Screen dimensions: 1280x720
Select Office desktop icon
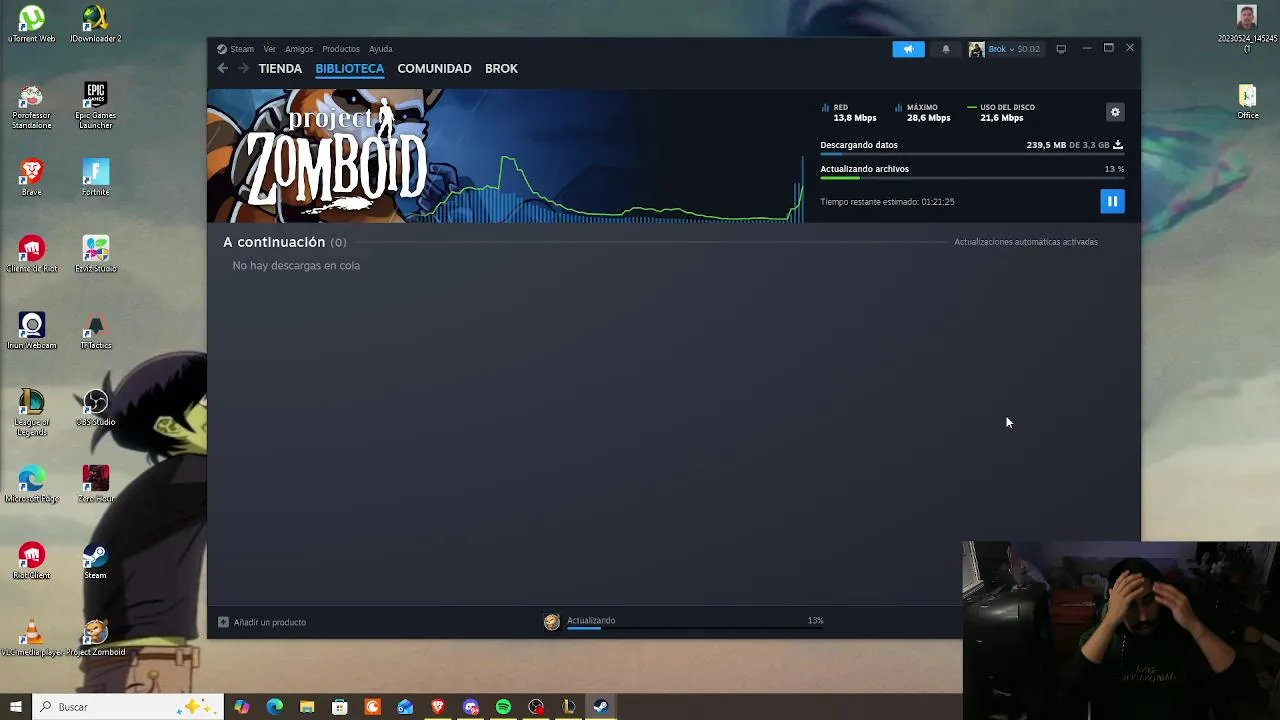click(x=1247, y=102)
